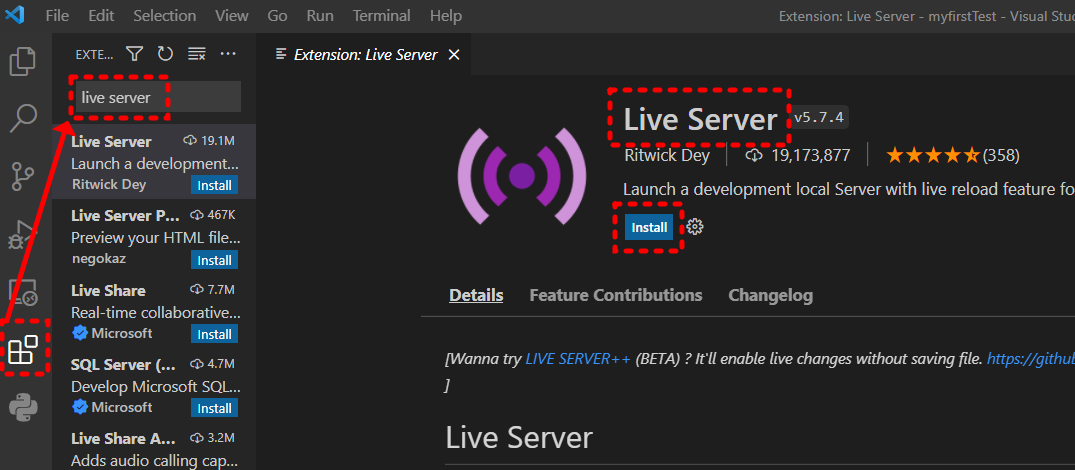Image resolution: width=1075 pixels, height=470 pixels.
Task: Install Live Server from the details page
Action: [x=649, y=227]
